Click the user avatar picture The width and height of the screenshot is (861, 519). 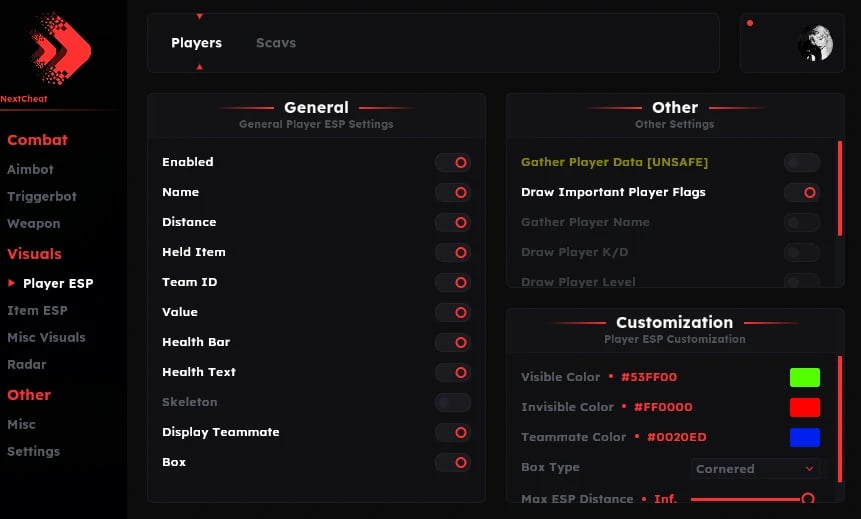click(815, 43)
